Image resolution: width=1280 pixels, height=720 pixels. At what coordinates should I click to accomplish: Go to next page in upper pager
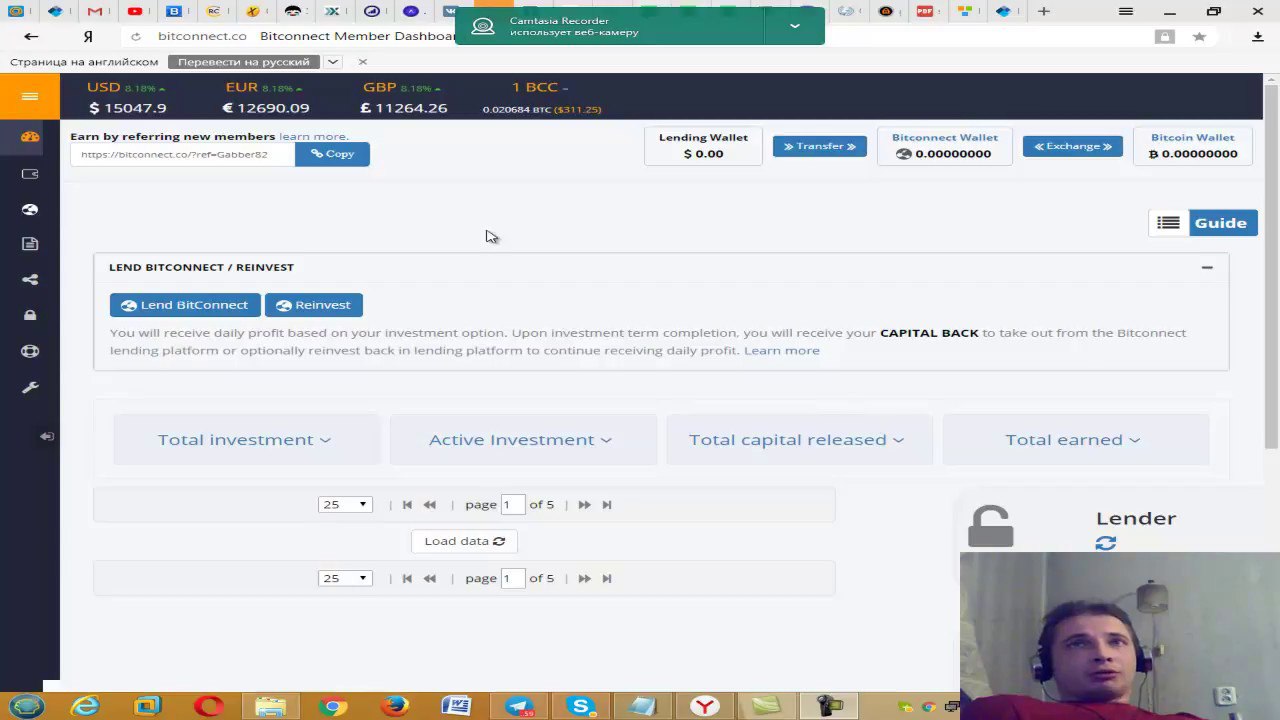[x=584, y=505]
